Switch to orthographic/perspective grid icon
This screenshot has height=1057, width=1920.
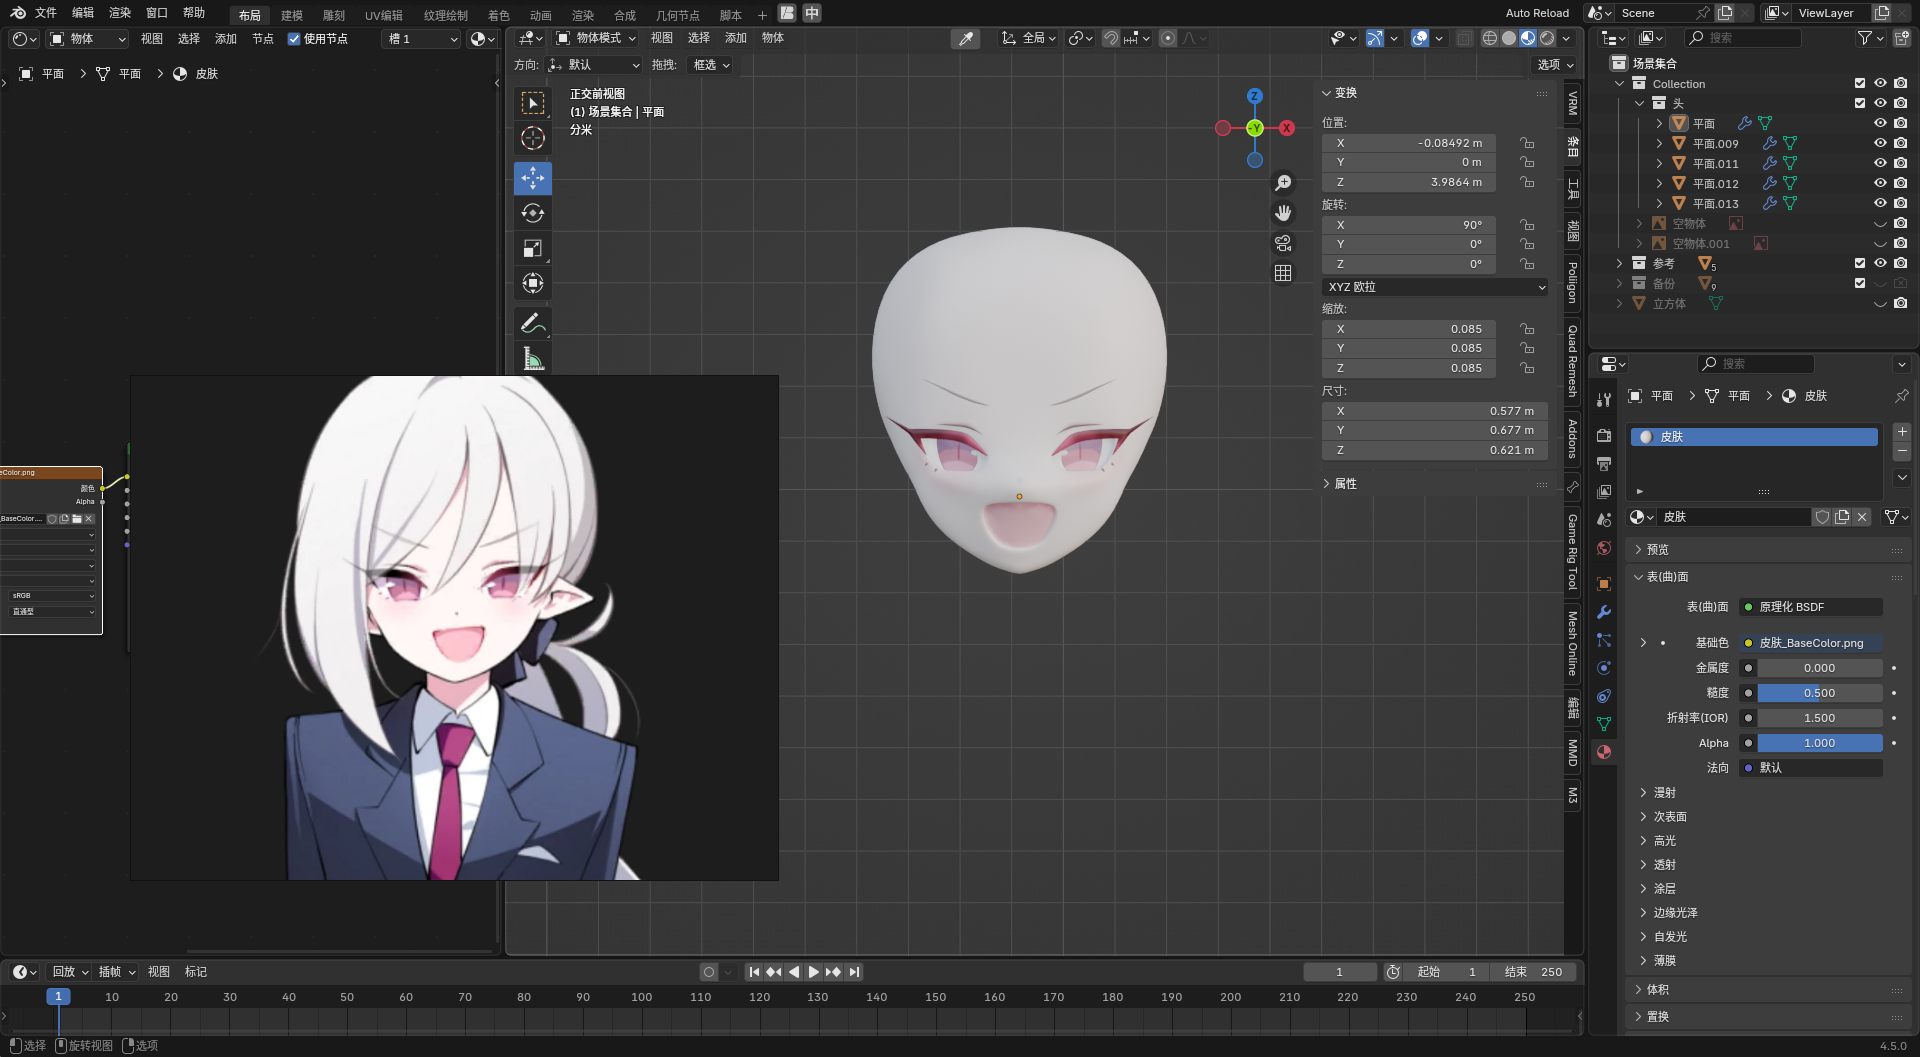[1283, 273]
